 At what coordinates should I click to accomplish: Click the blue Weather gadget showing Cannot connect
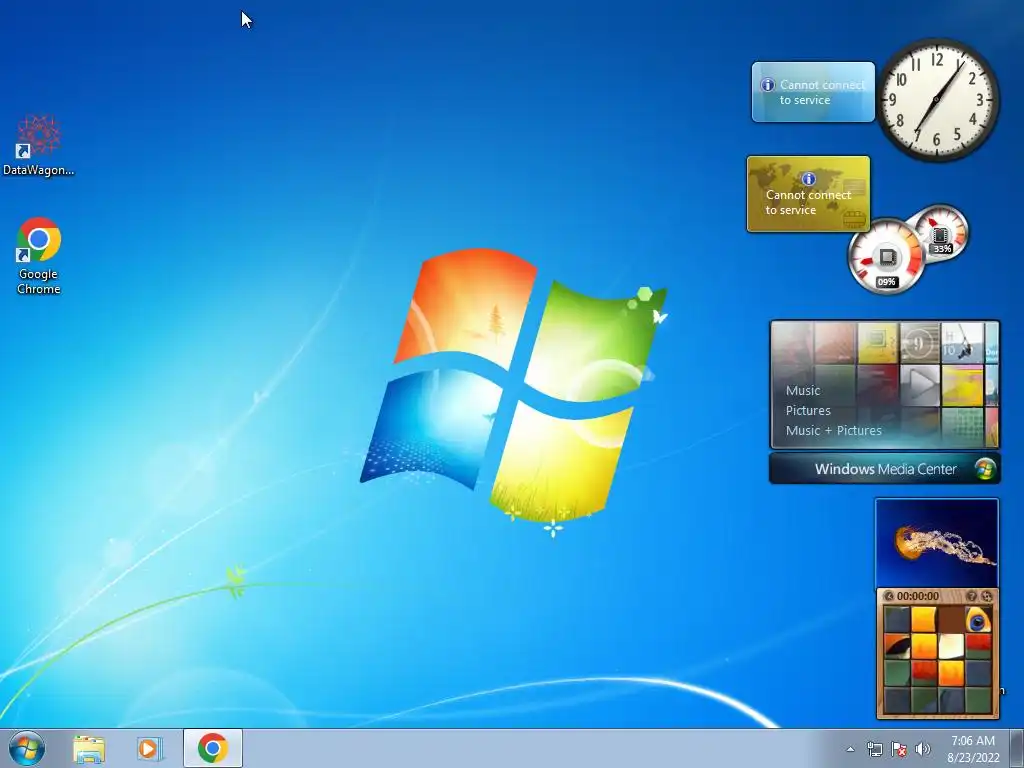[813, 92]
